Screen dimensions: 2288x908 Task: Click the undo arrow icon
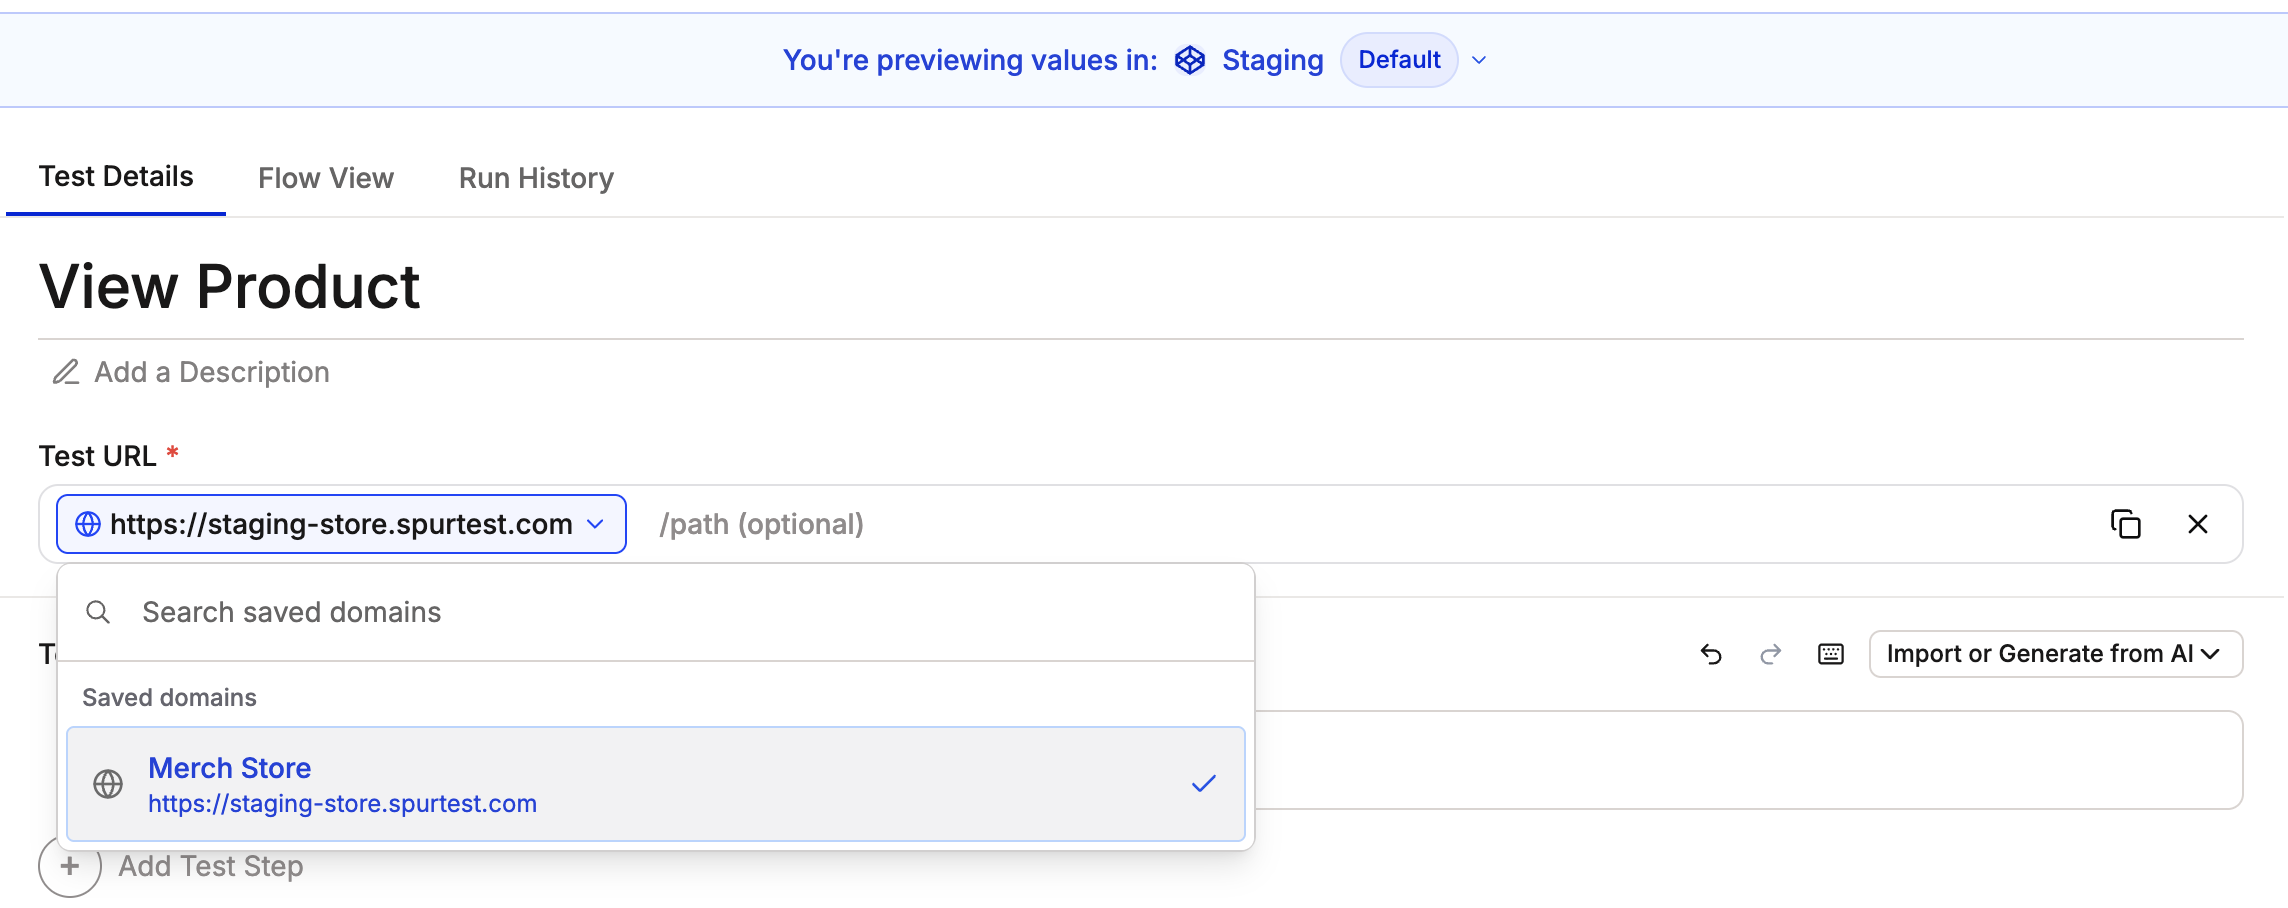[x=1711, y=654]
